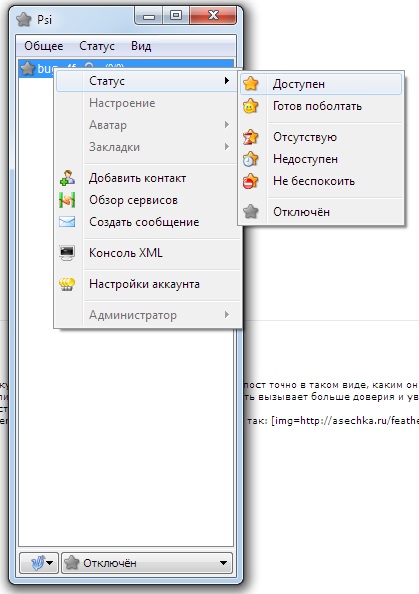Set status to Отключён in submenu
The image size is (419, 594).
point(321,212)
